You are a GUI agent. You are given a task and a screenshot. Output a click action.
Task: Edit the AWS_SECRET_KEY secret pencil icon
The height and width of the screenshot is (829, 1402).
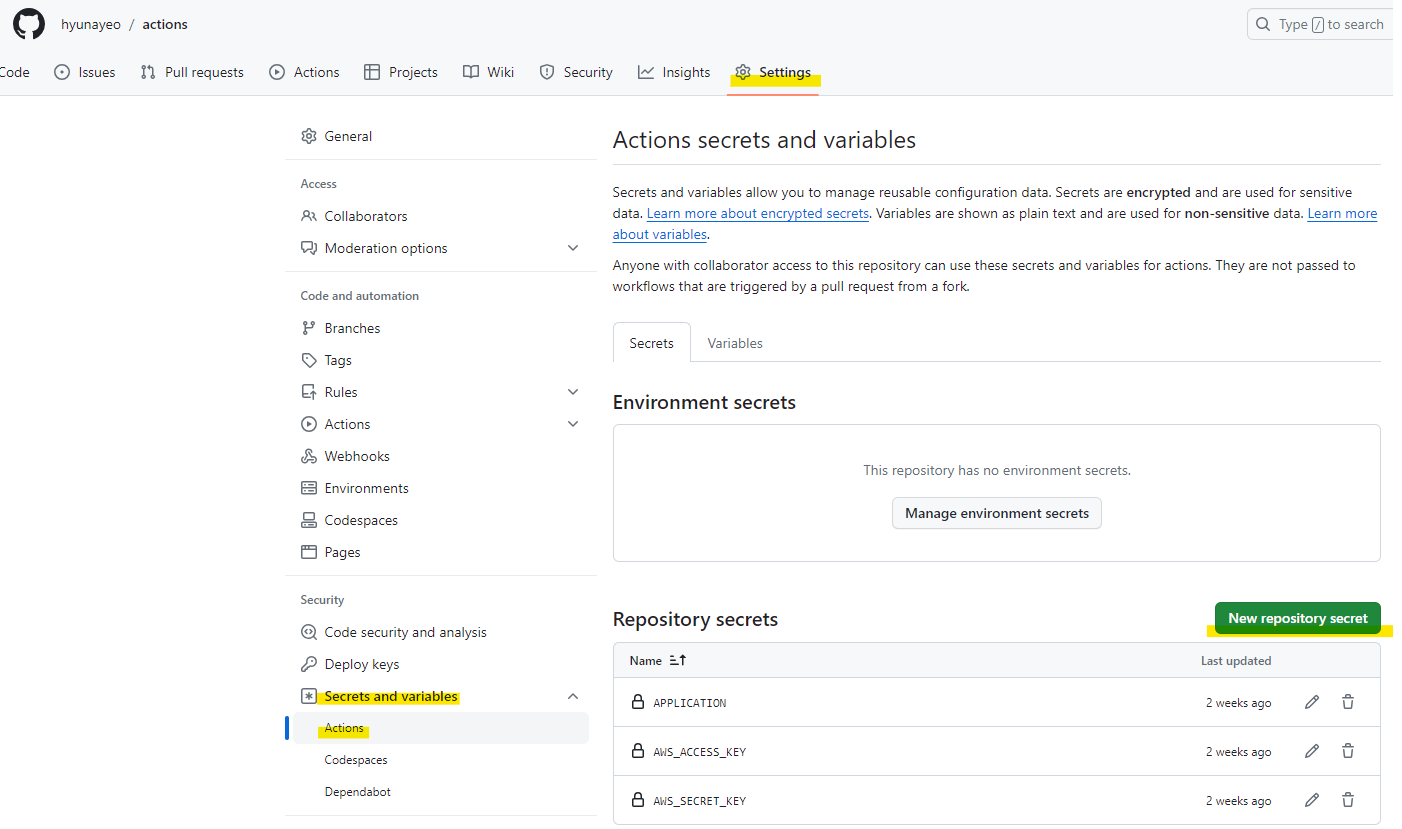(1312, 800)
